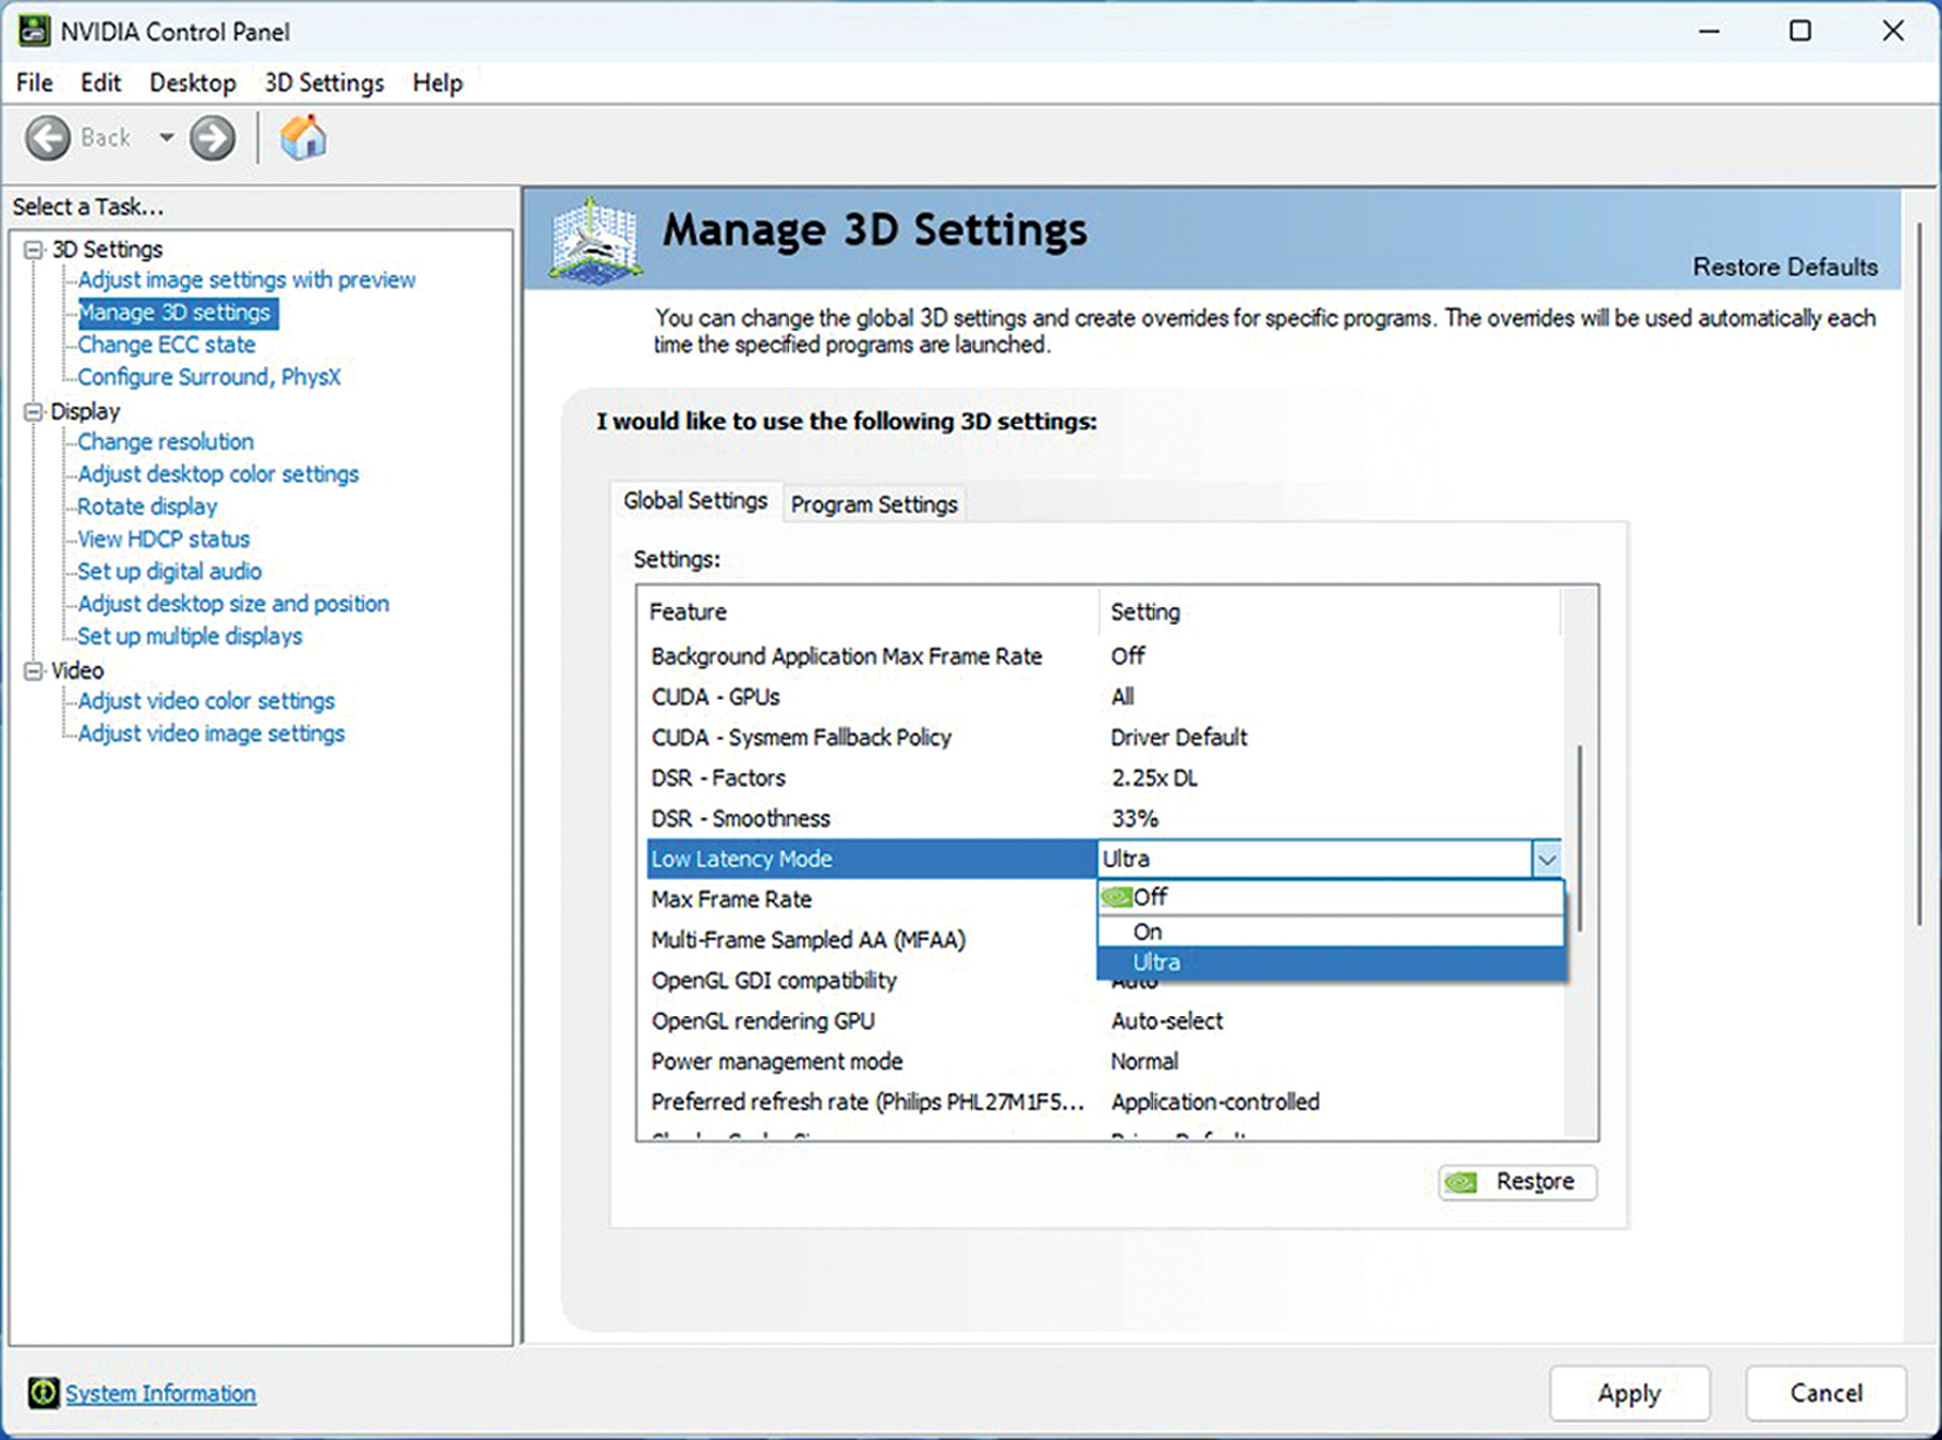Select View HDCP status task

[163, 539]
